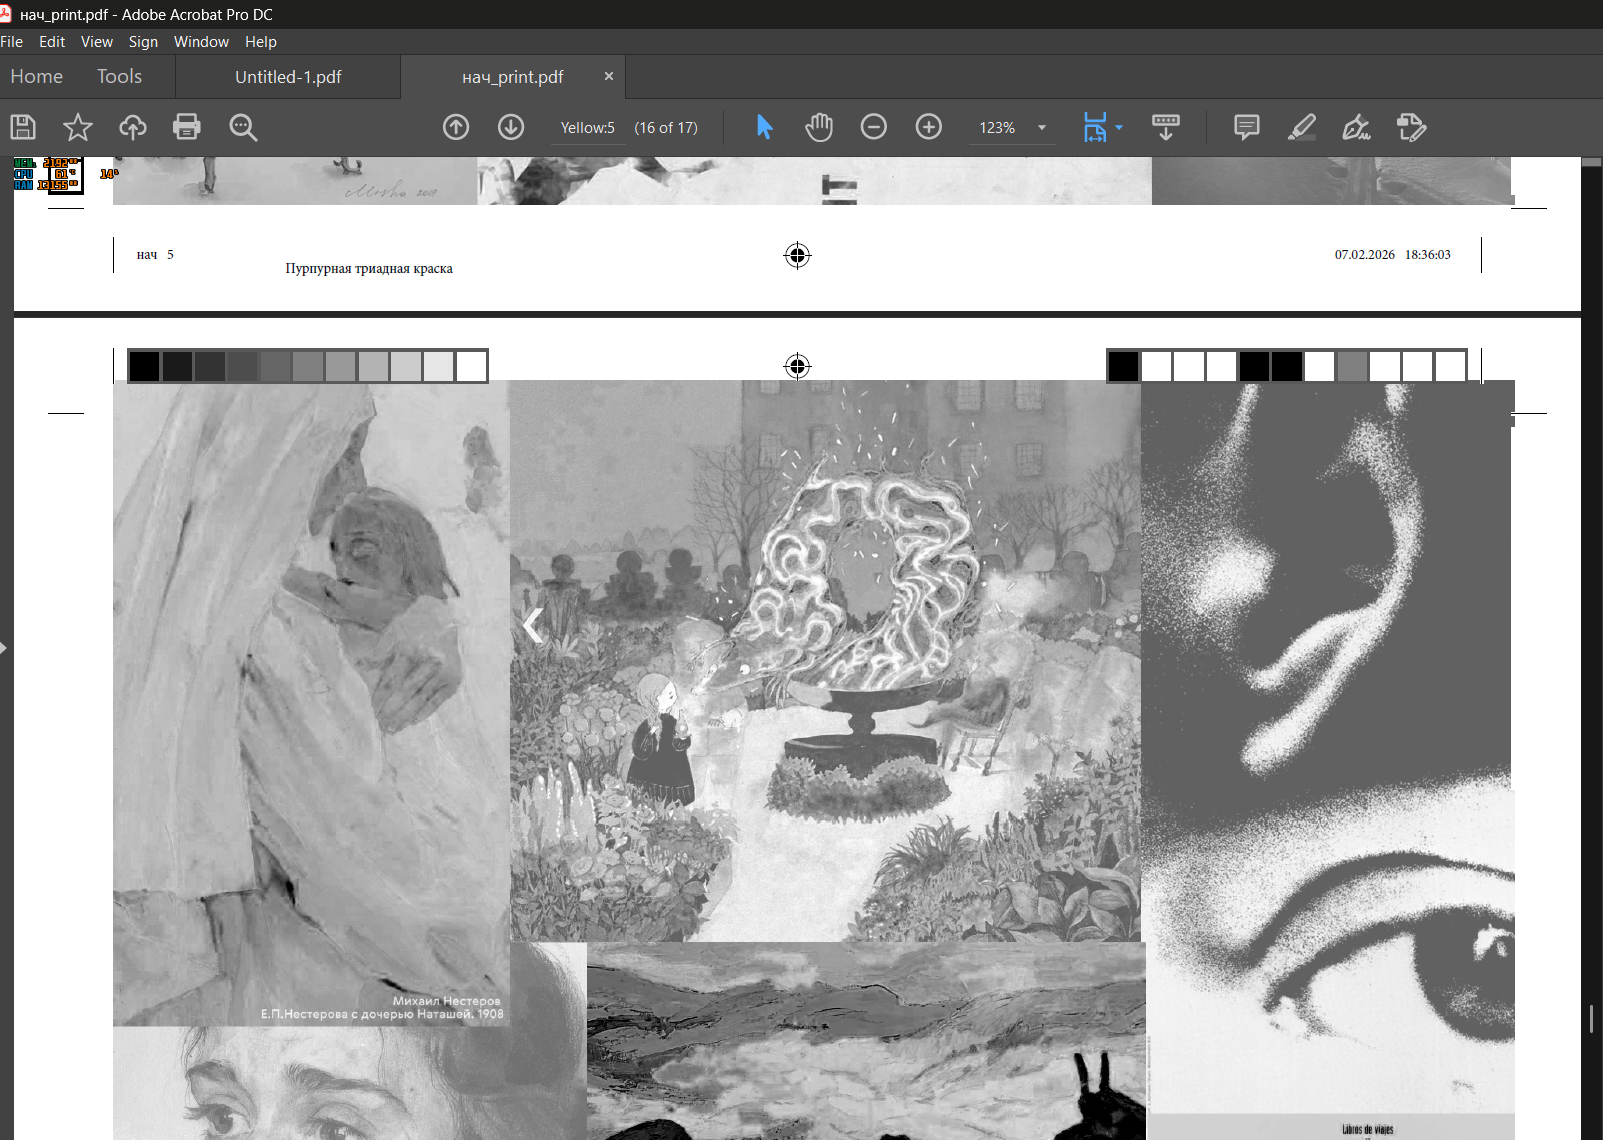1603x1140 pixels.
Task: Open the View menu
Action: click(97, 42)
